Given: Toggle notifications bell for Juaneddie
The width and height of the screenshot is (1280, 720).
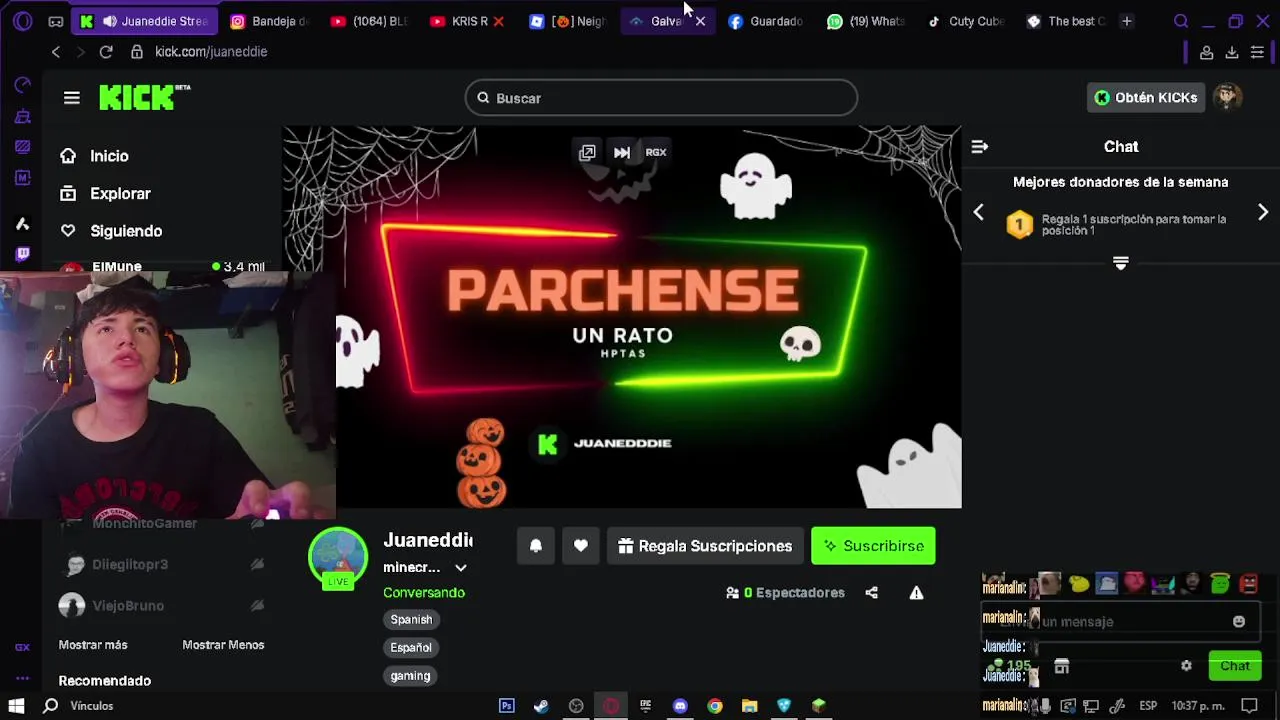Looking at the screenshot, I should (536, 546).
